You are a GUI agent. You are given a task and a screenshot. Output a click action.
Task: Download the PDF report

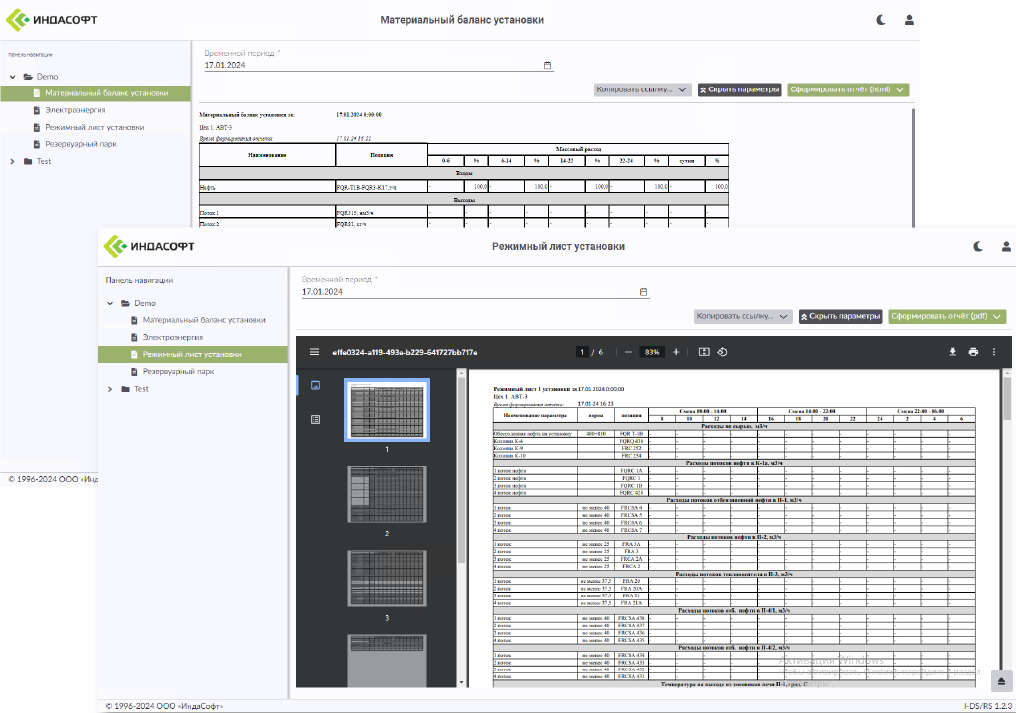(x=952, y=352)
